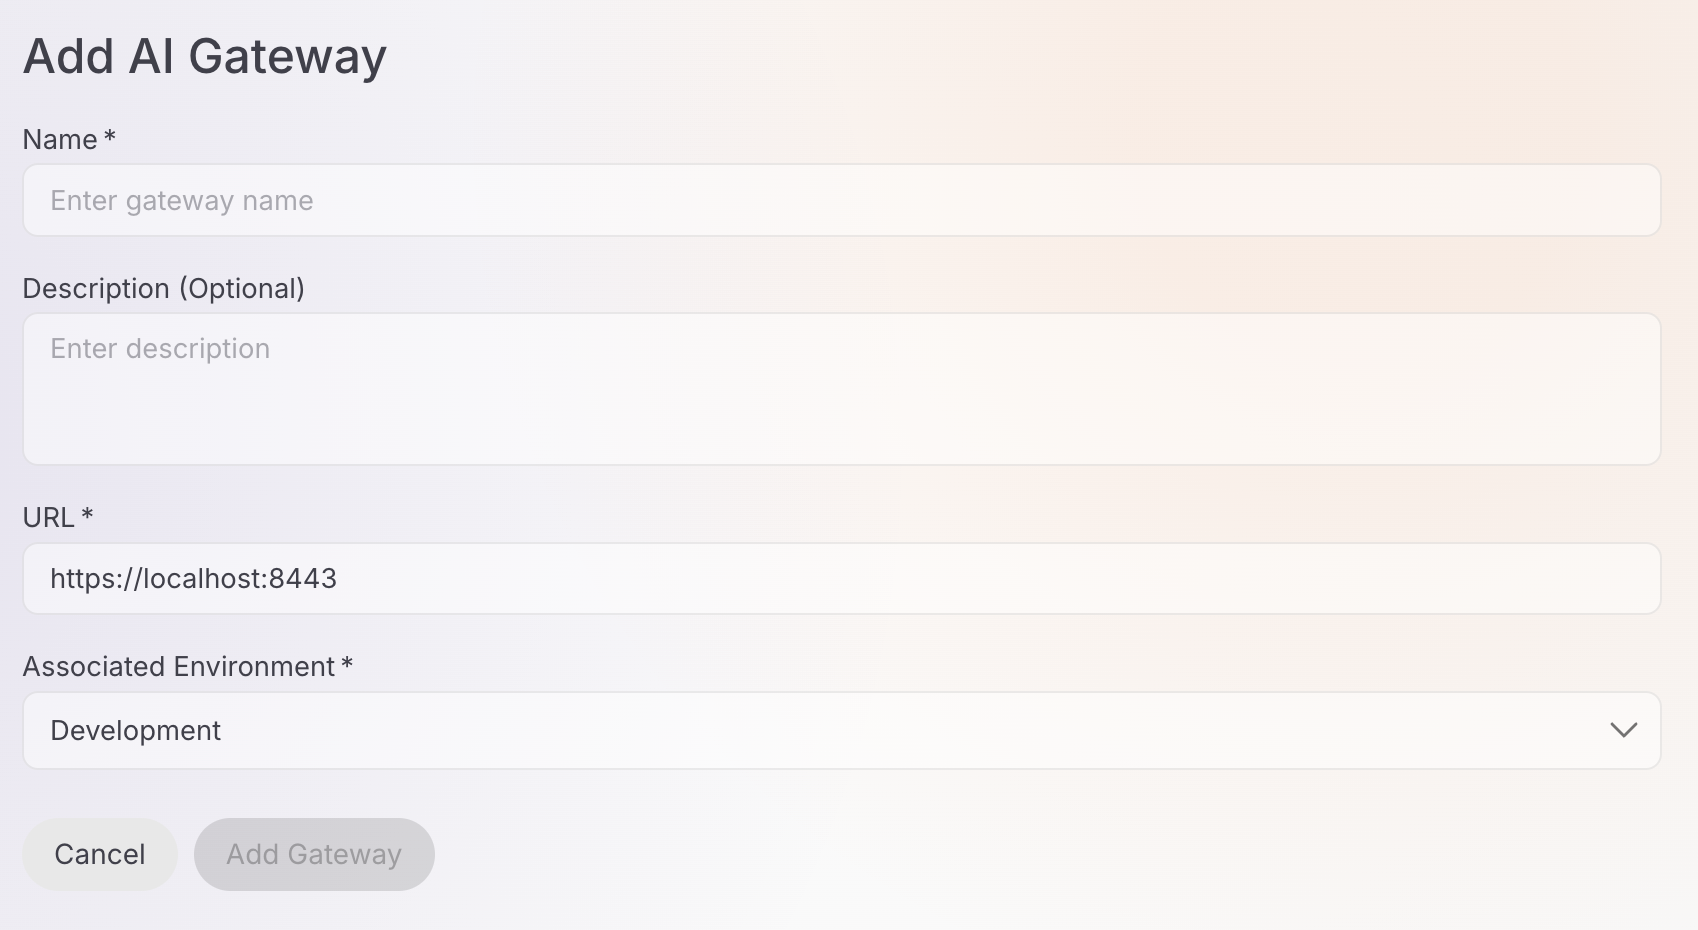The image size is (1698, 930).
Task: Click the "Enter gateway name" placeholder
Action: [182, 201]
